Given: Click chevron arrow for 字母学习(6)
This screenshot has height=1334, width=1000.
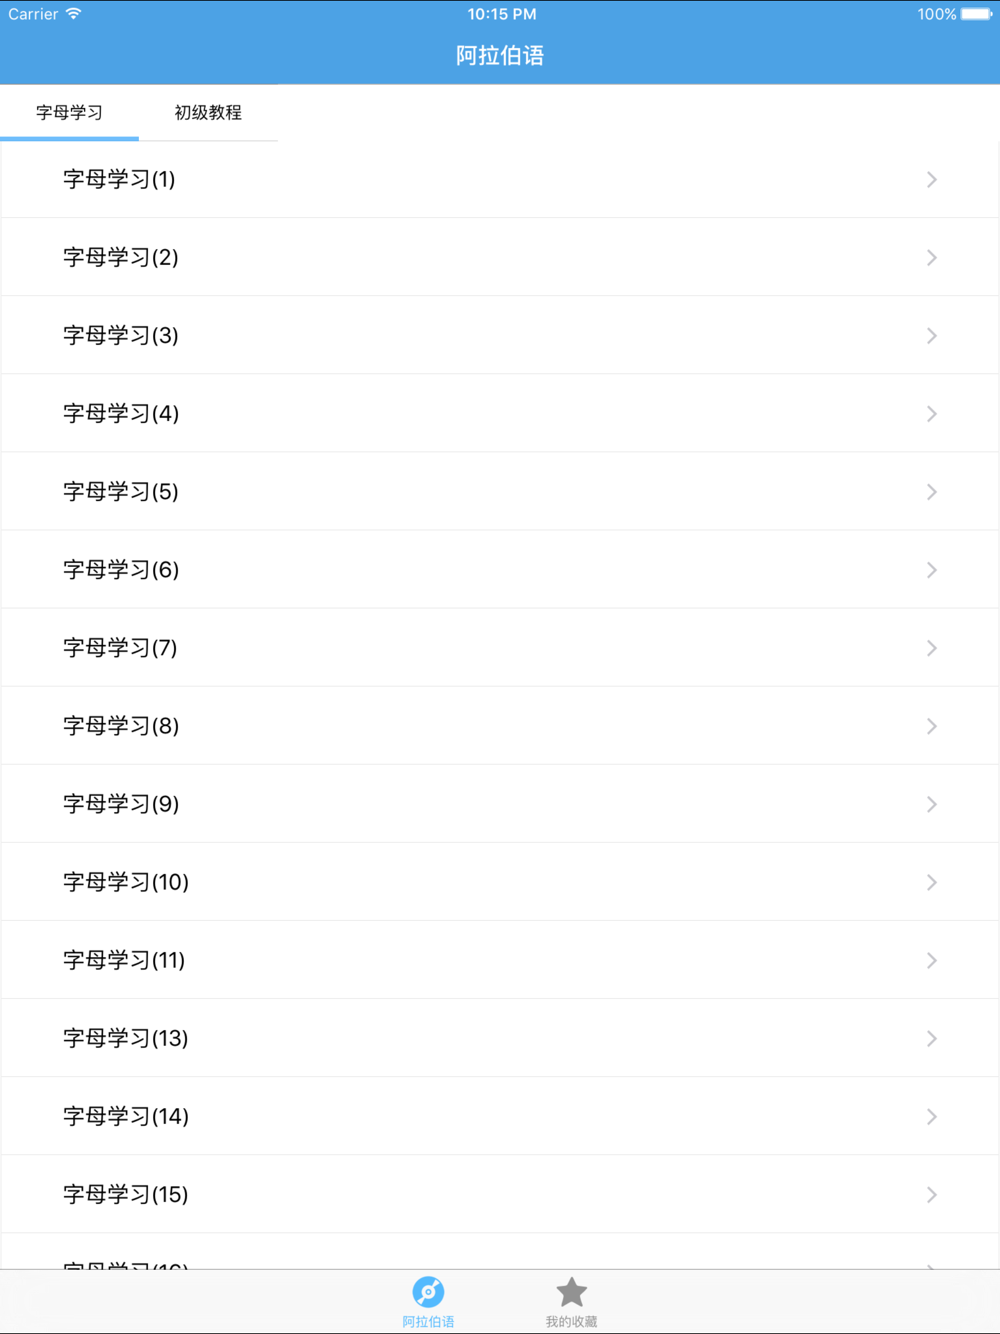Looking at the screenshot, I should (931, 570).
